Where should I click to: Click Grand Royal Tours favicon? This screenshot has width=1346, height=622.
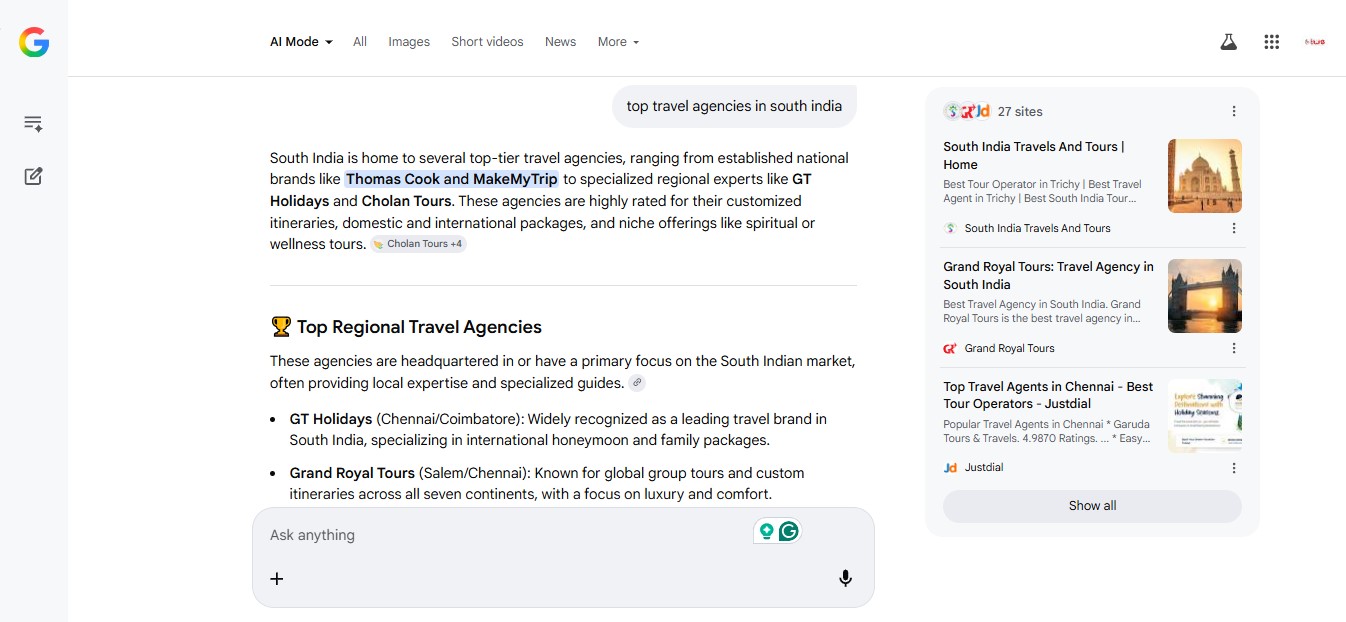point(950,348)
